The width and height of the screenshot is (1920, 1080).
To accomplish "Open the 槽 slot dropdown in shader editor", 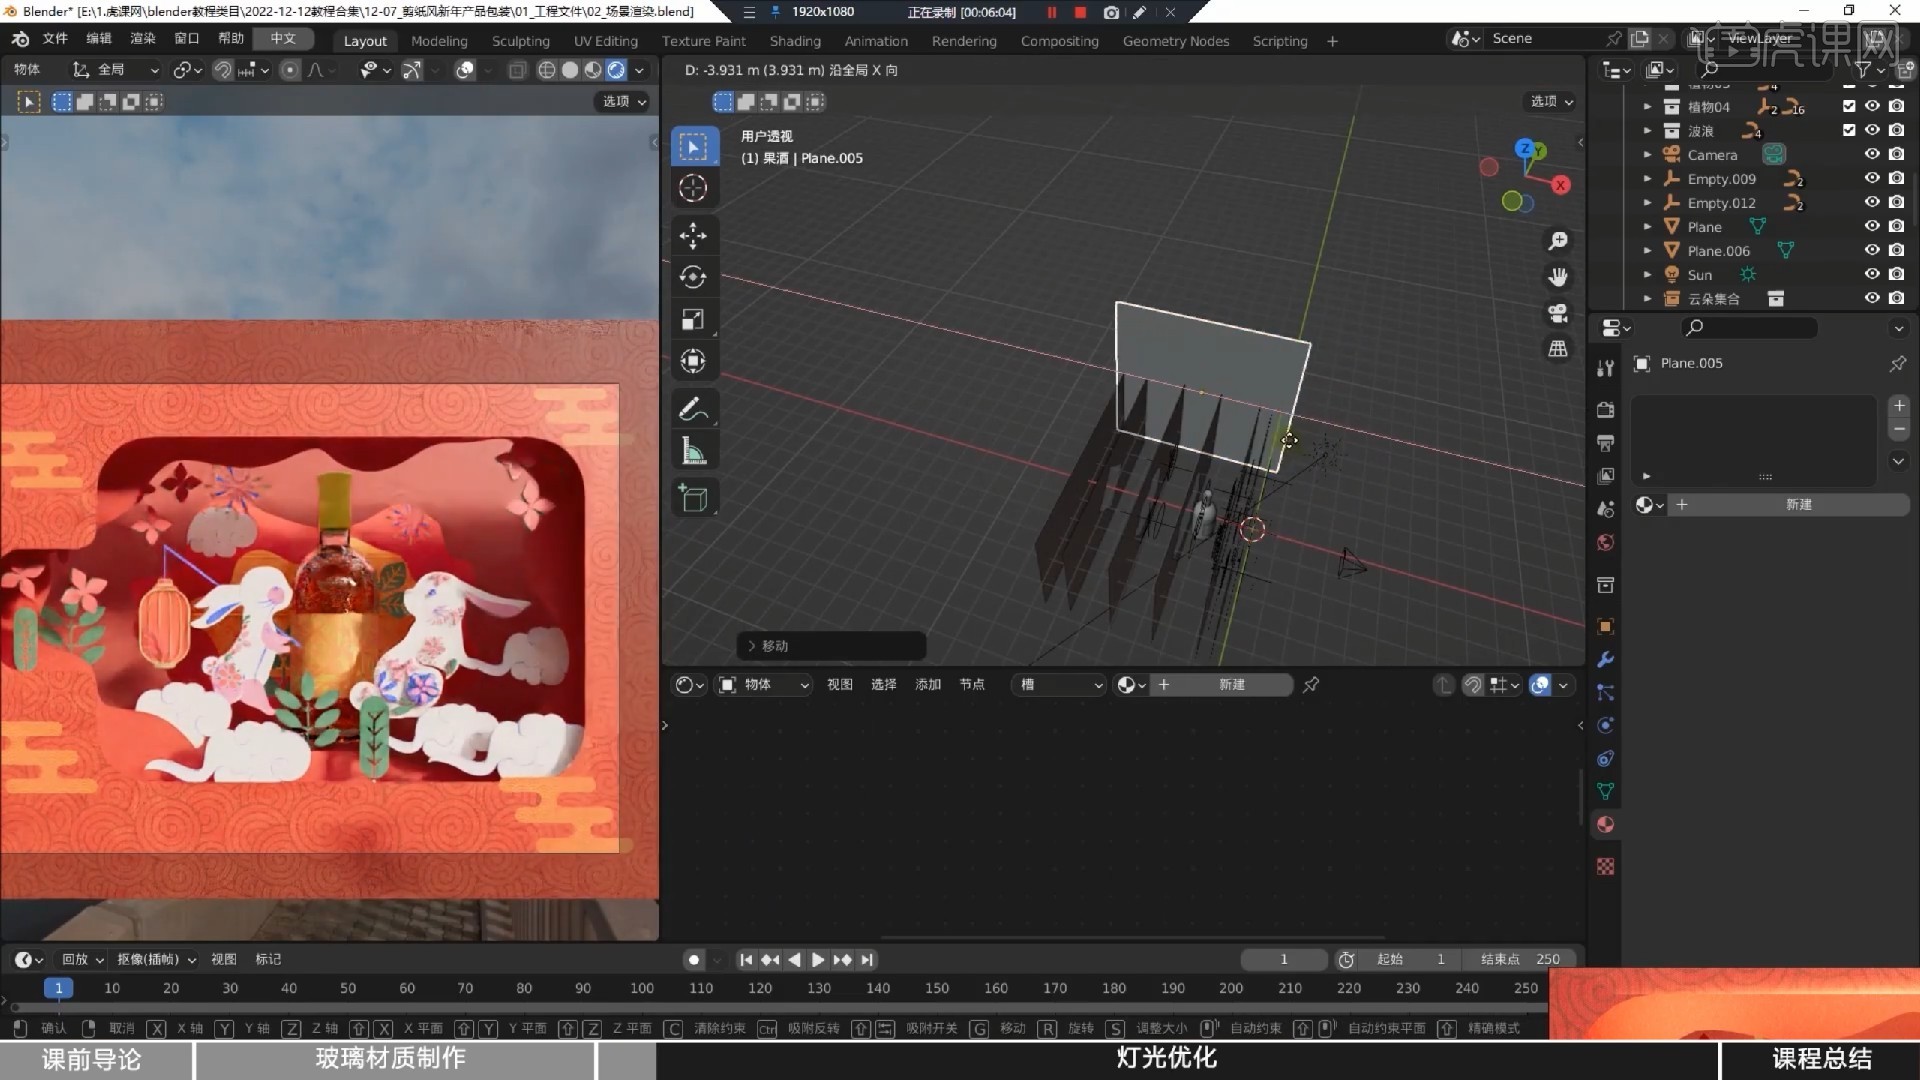I will [x=1058, y=685].
